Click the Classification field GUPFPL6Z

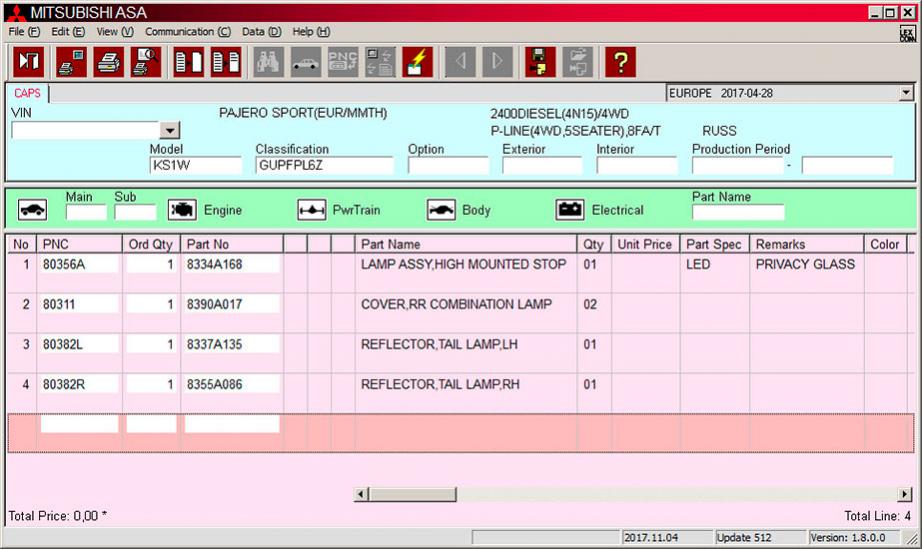click(325, 165)
